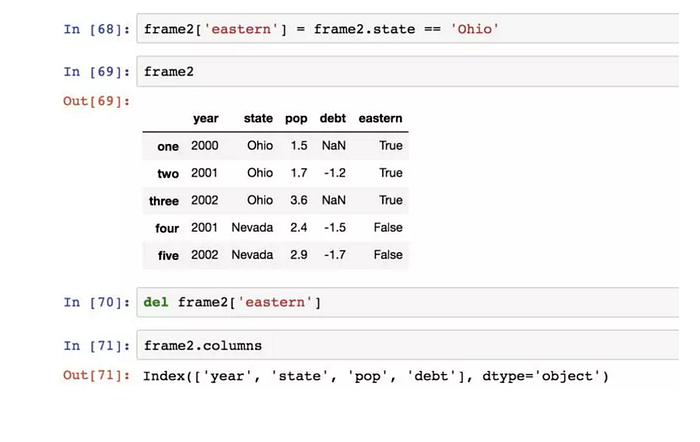Click the row index 'four'
This screenshot has height=442, width=700.
(167, 228)
